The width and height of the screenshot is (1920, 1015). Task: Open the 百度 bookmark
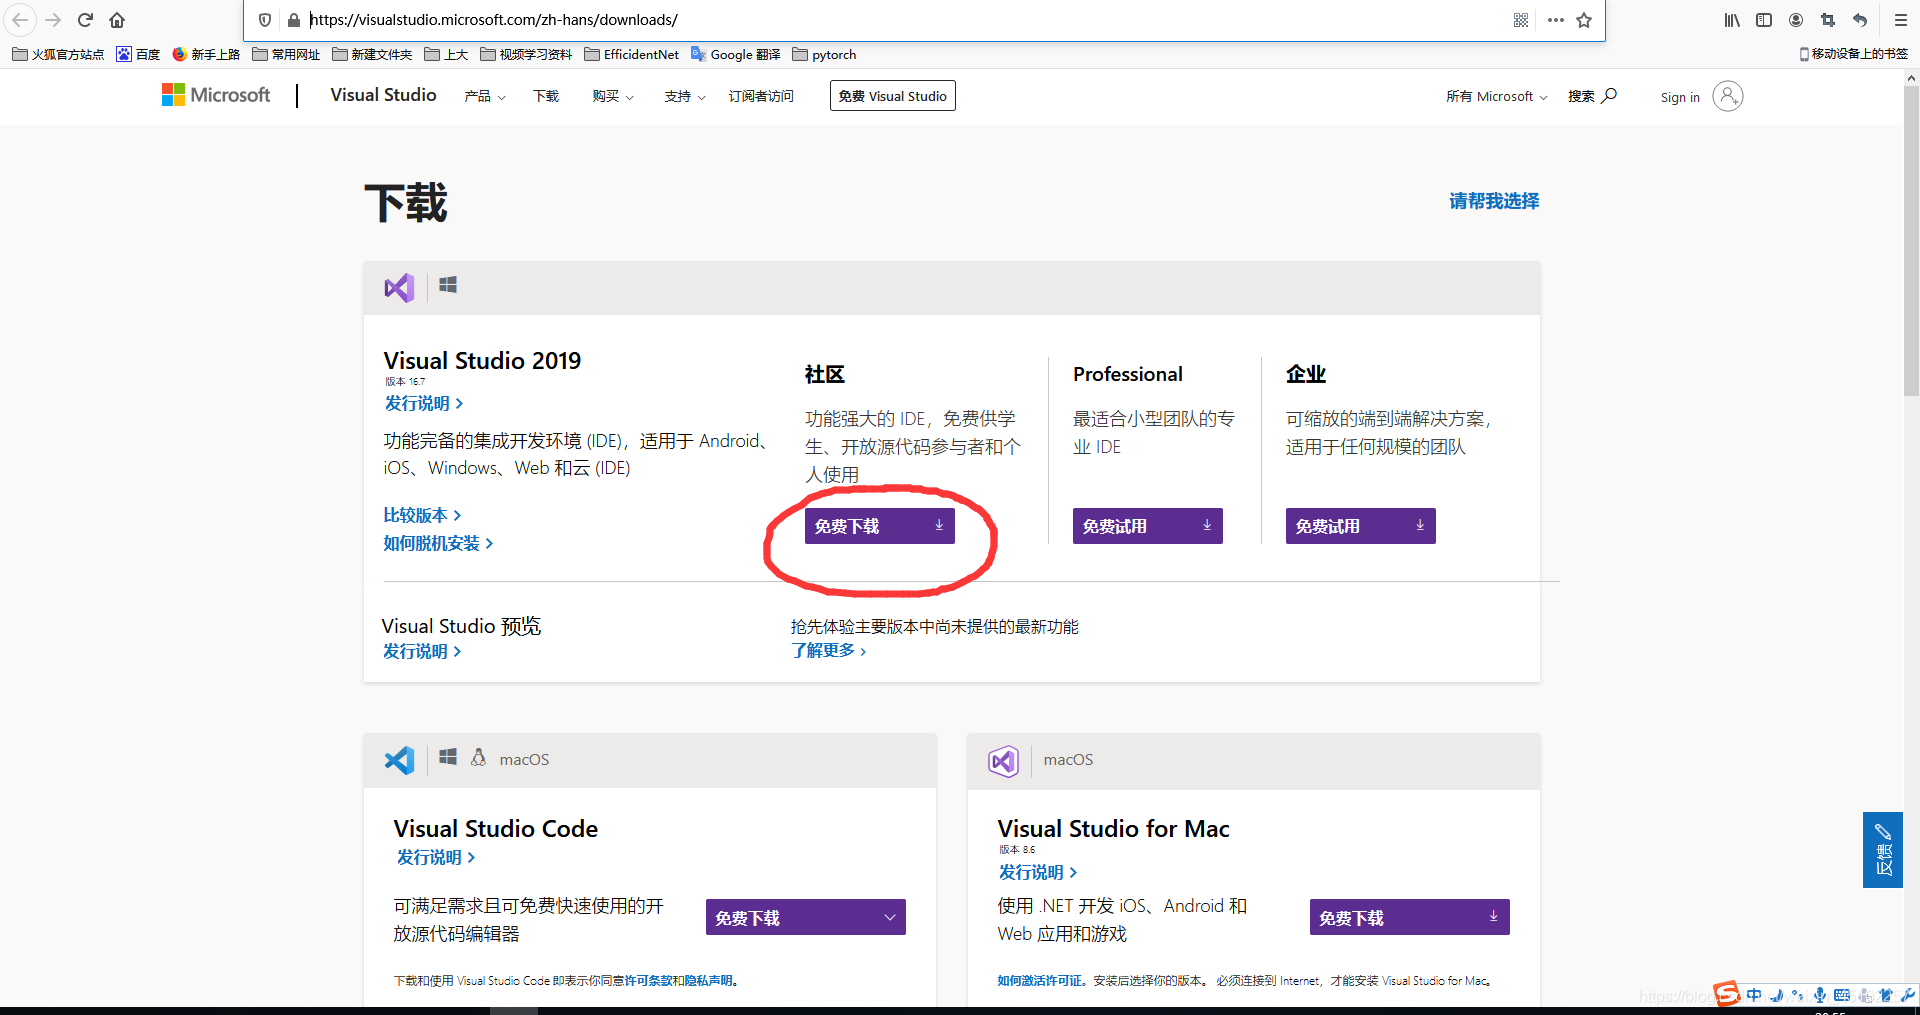pos(138,54)
